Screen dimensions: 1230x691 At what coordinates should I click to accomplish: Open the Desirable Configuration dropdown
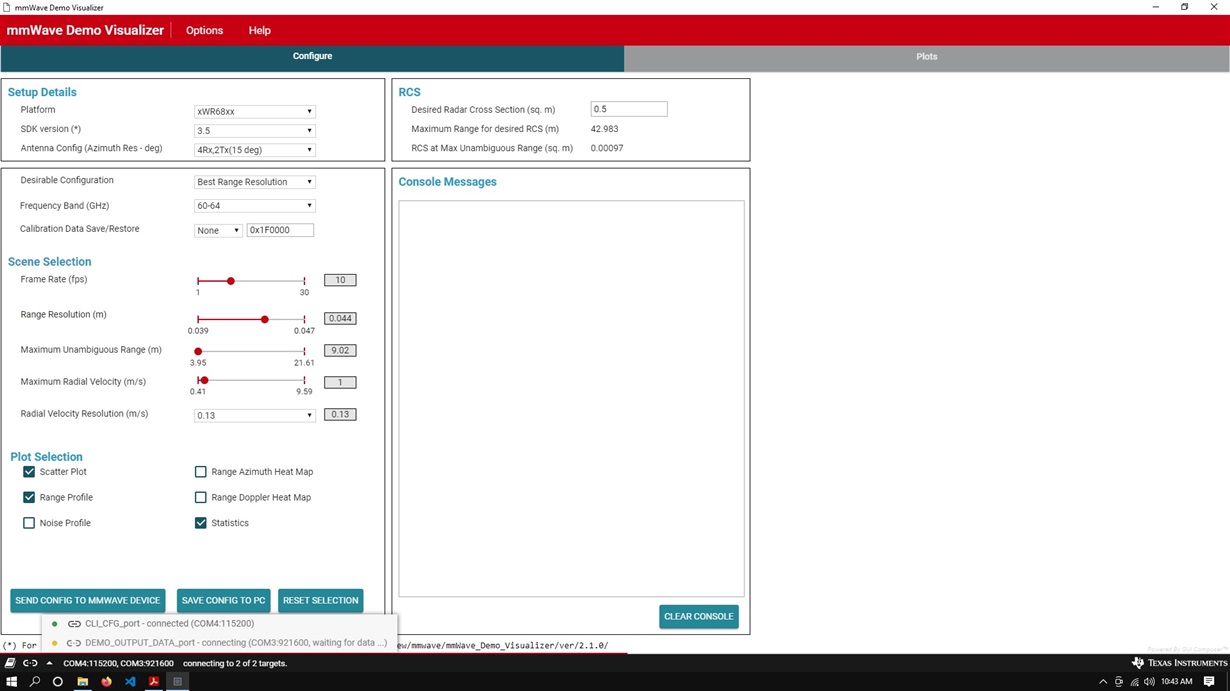coord(255,182)
